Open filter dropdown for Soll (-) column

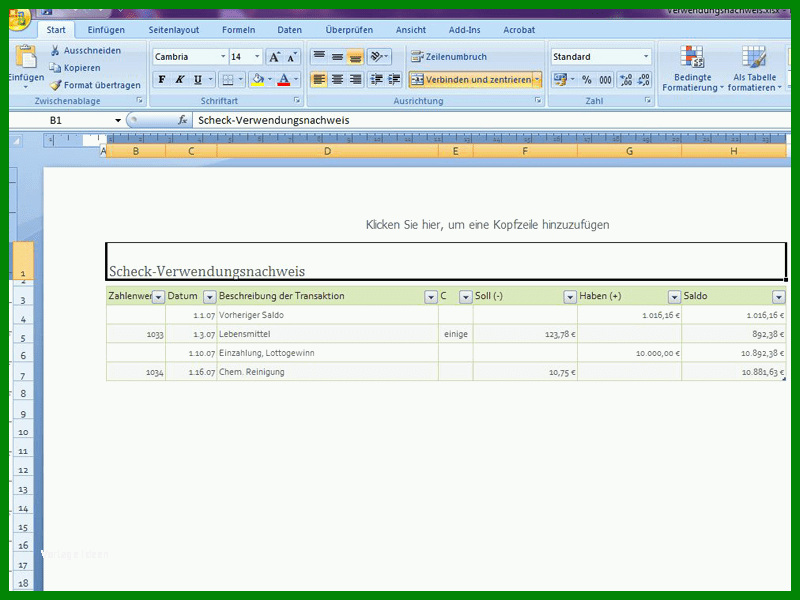[570, 297]
